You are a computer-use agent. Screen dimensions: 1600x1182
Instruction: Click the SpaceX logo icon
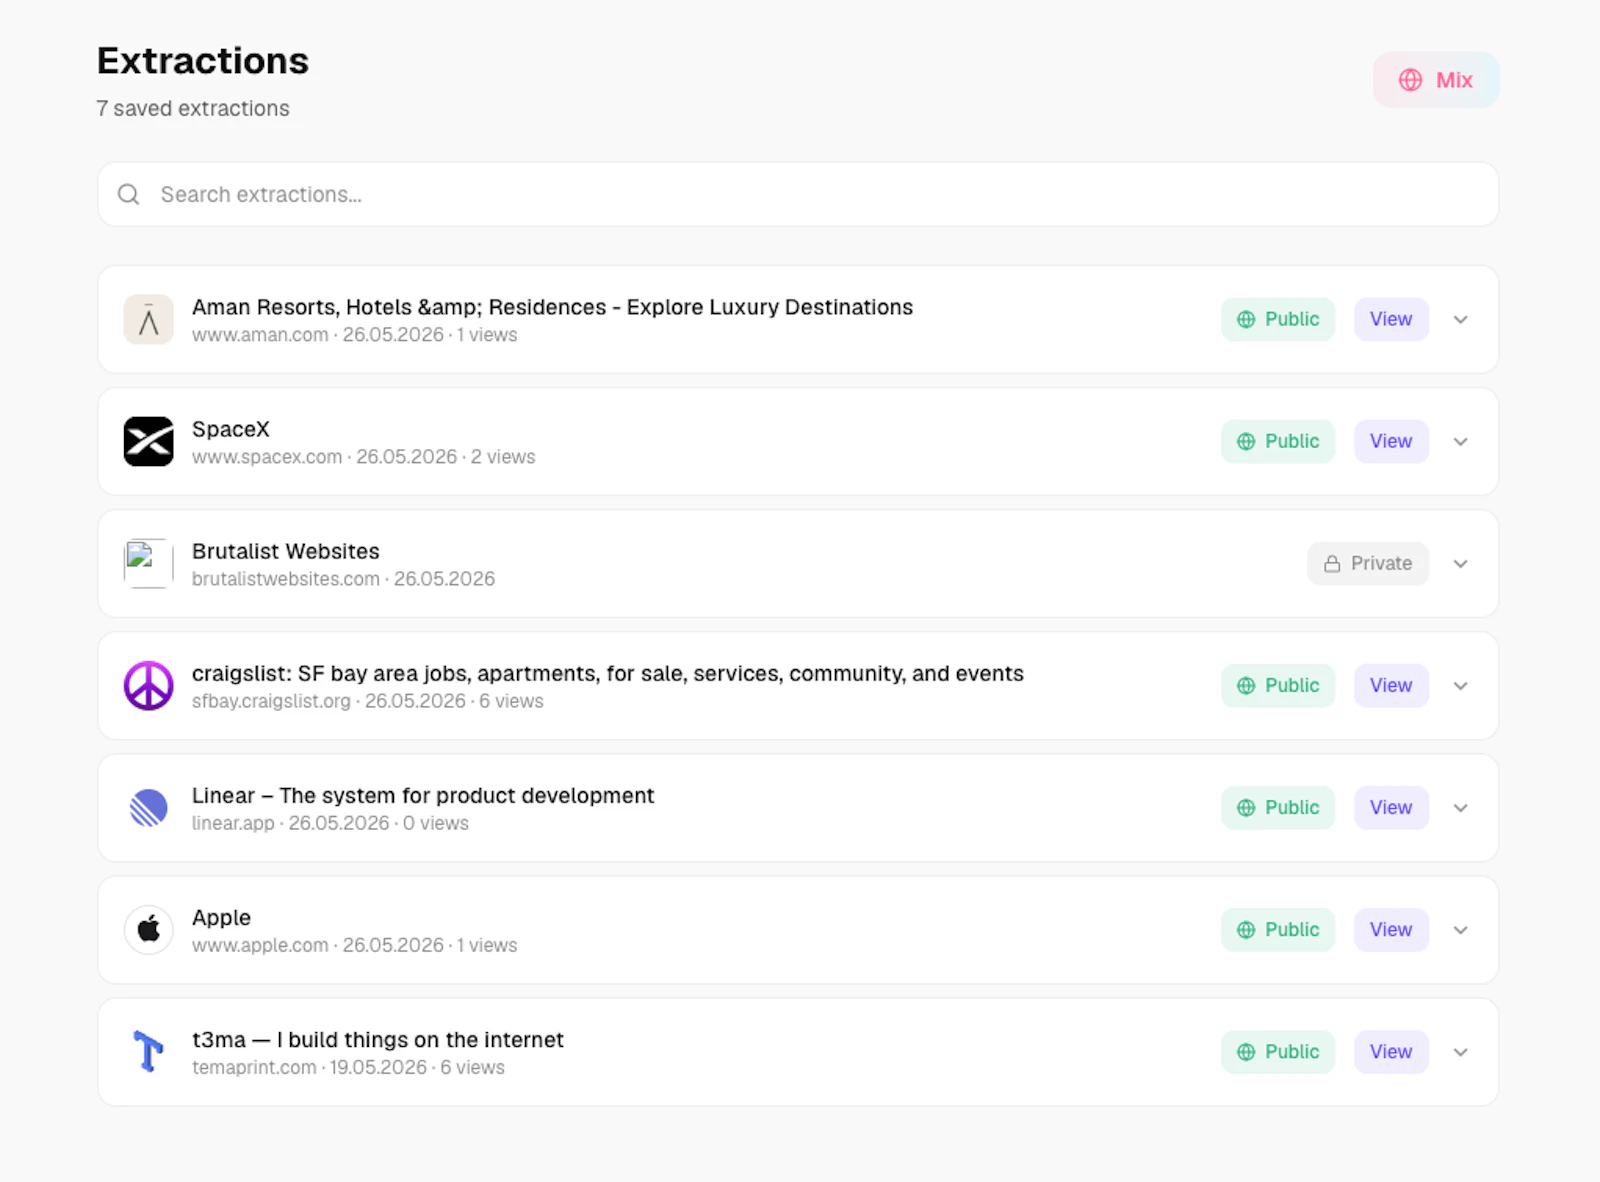(148, 442)
